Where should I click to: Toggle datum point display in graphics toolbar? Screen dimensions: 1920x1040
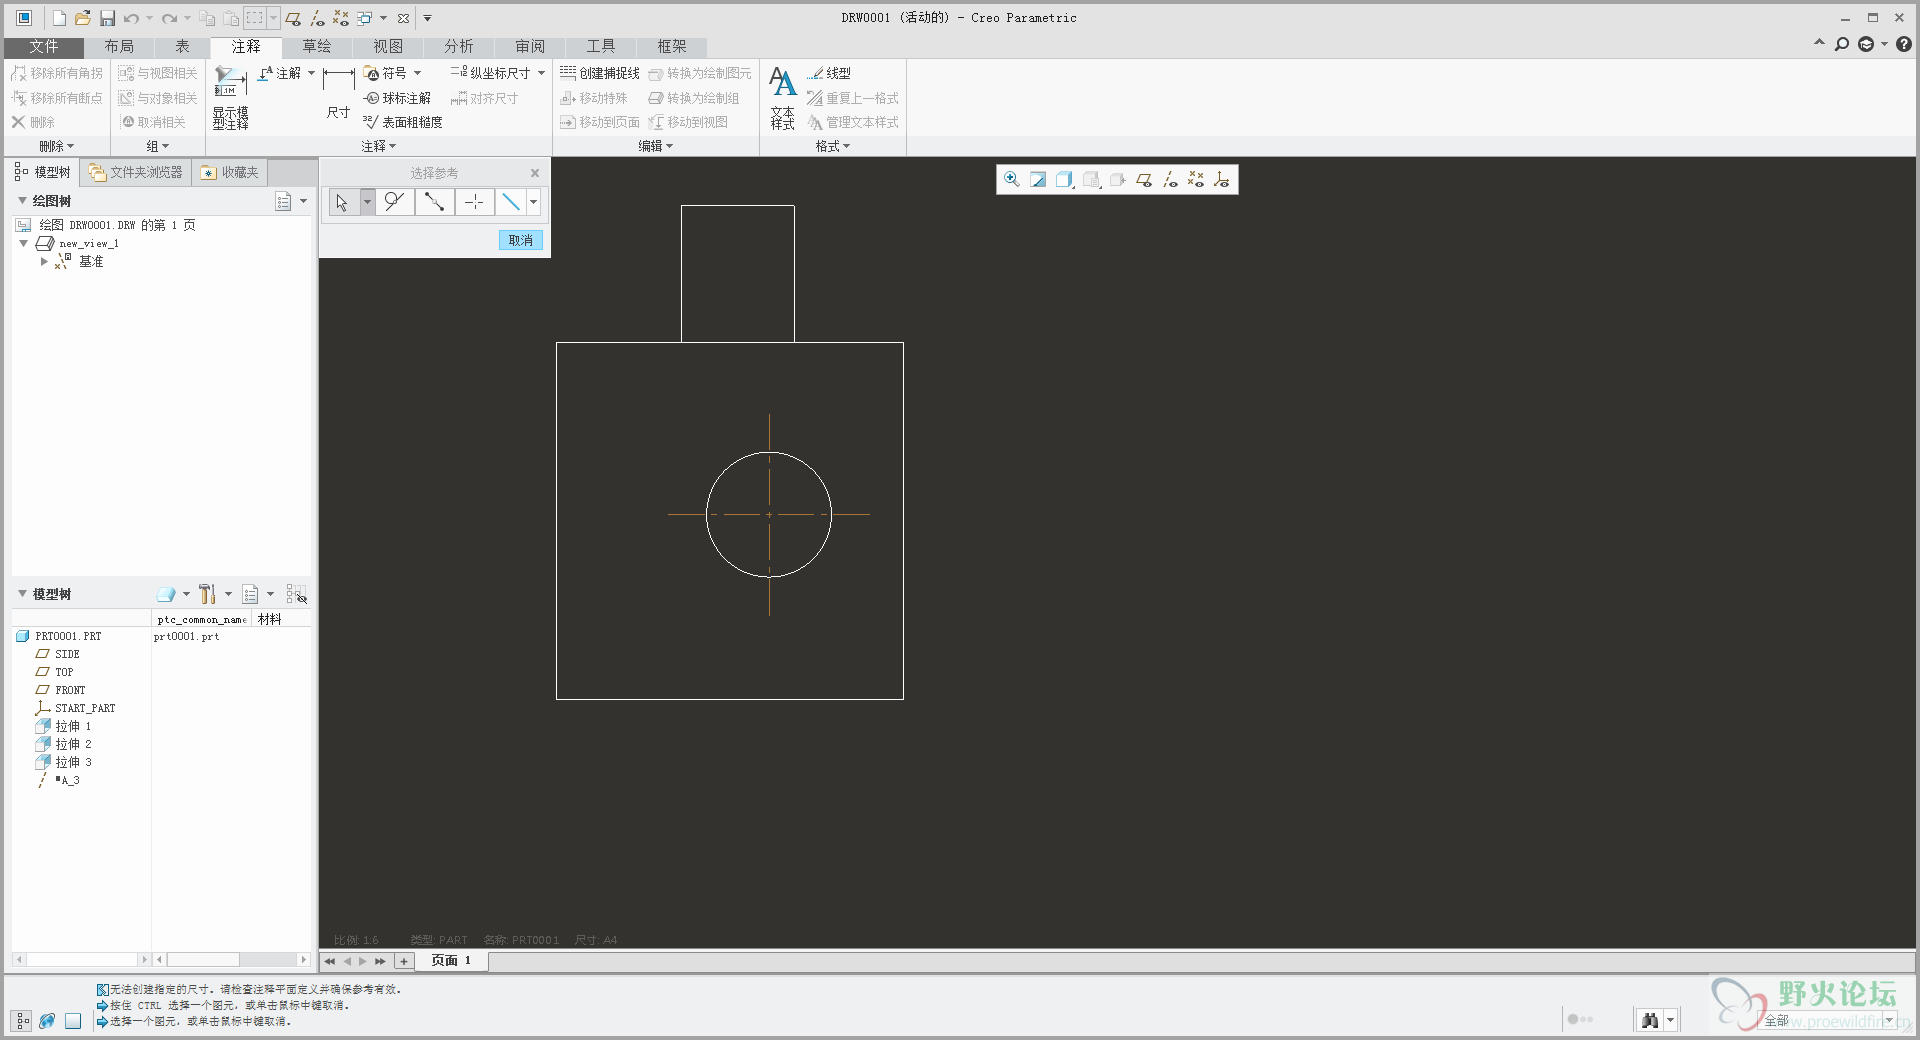coord(1196,180)
